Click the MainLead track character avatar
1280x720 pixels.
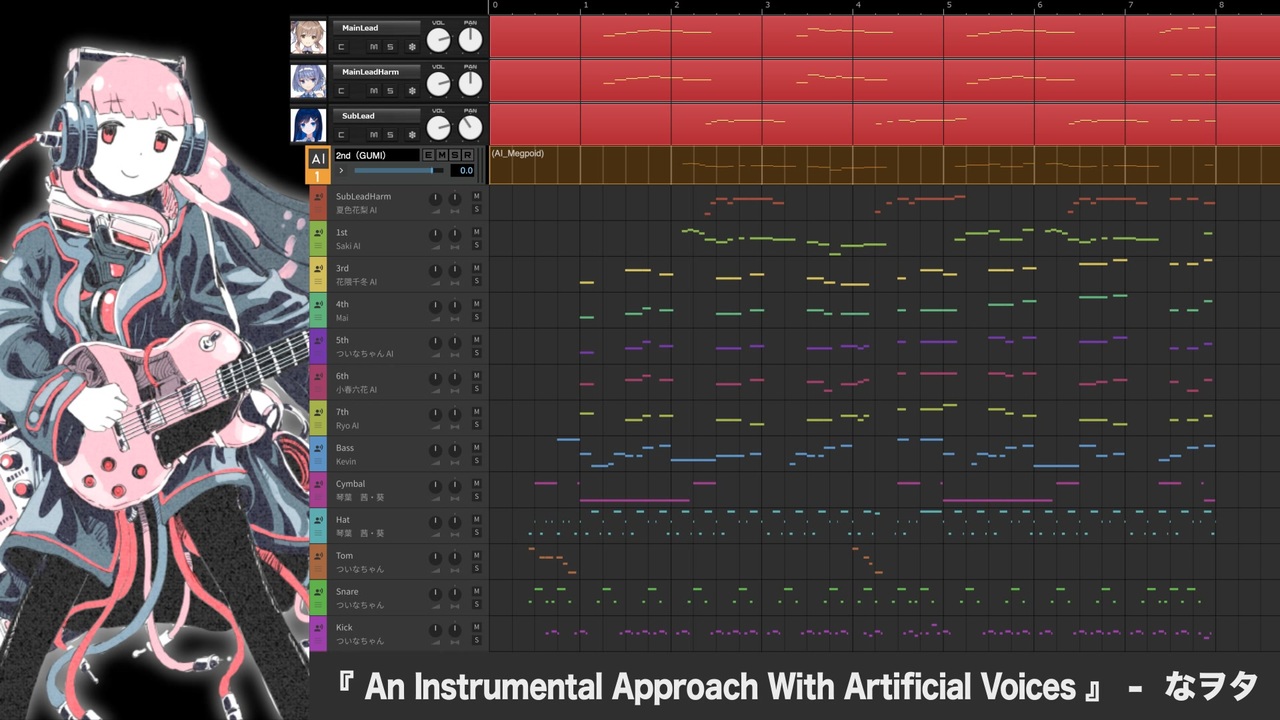(308, 37)
